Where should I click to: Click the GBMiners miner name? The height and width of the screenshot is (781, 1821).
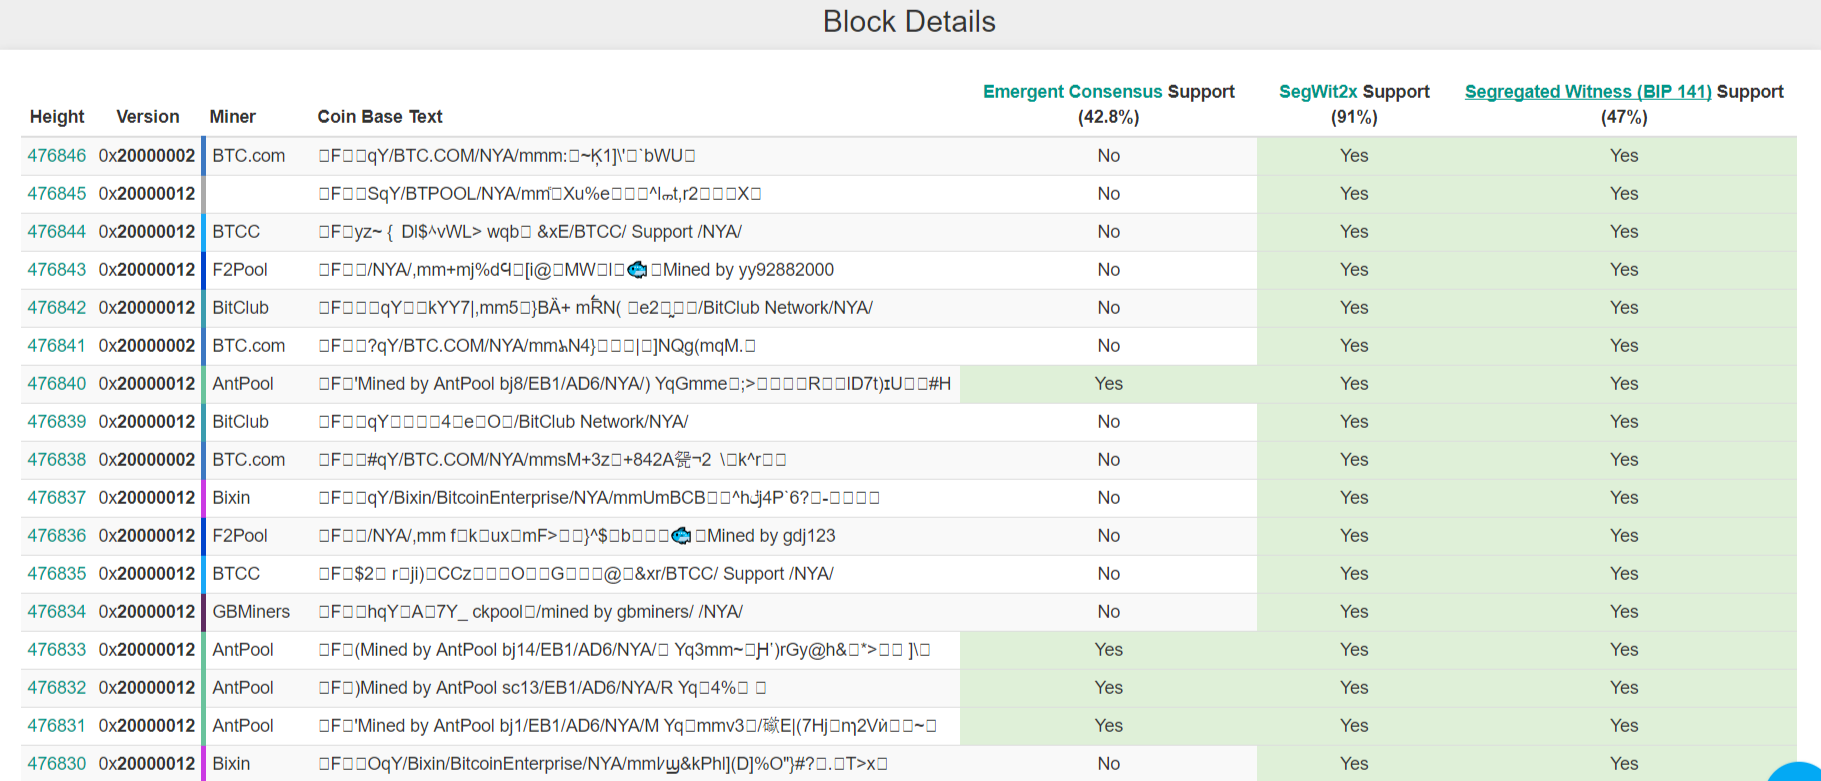pyautogui.click(x=251, y=612)
